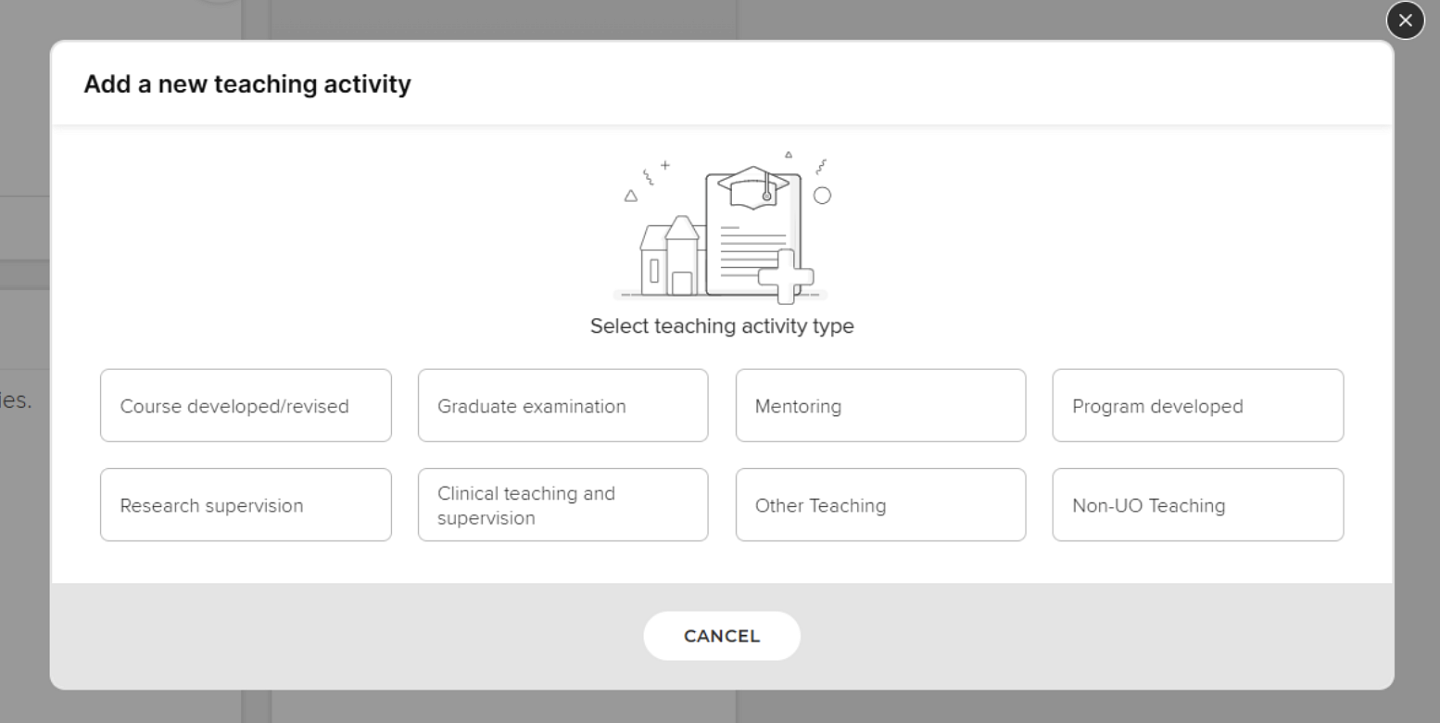Choose Graduate examination option
1440x723 pixels.
(x=563, y=405)
